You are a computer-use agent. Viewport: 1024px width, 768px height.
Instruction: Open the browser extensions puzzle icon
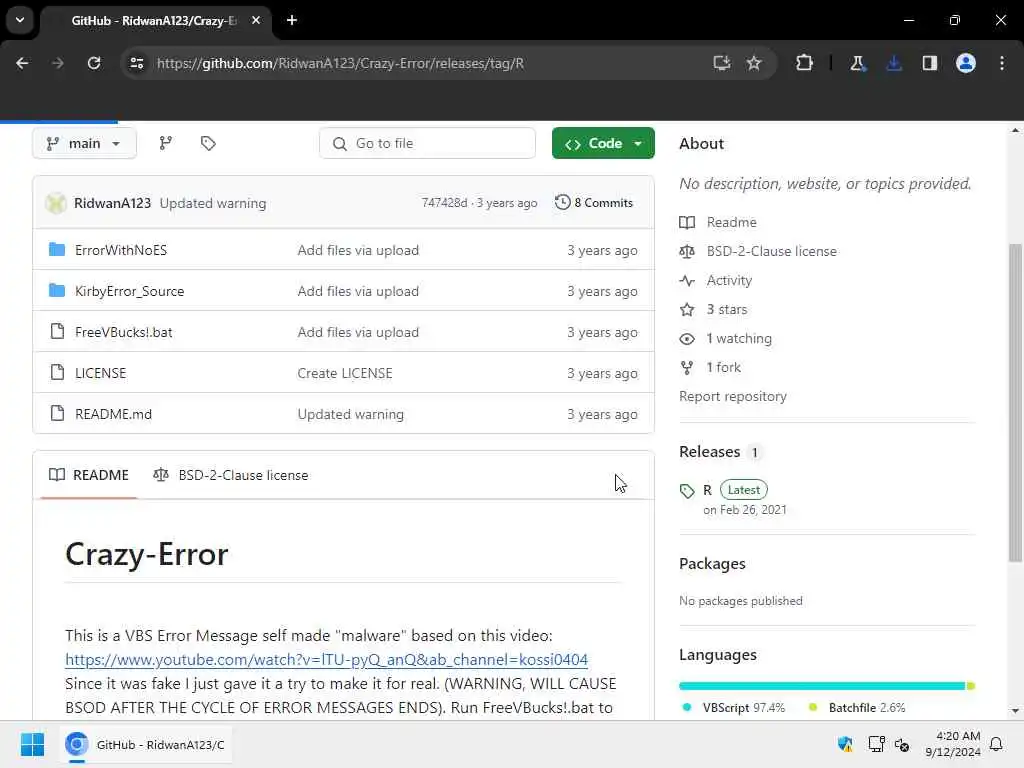[x=805, y=63]
